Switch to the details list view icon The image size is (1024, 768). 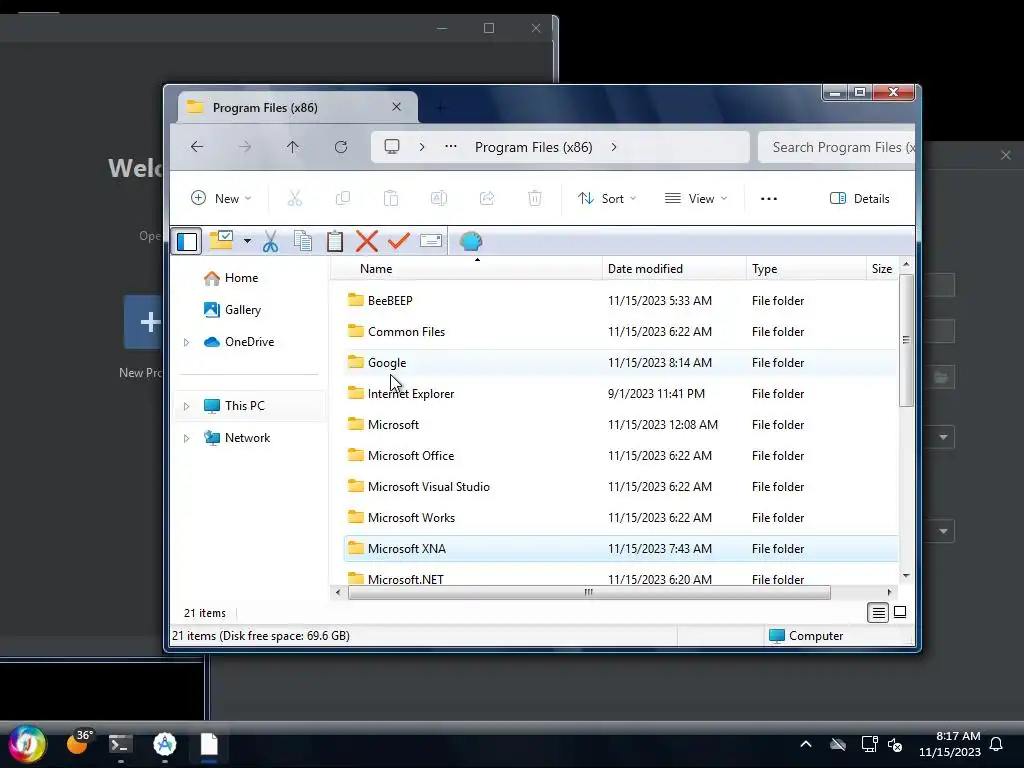pyautogui.click(x=878, y=613)
